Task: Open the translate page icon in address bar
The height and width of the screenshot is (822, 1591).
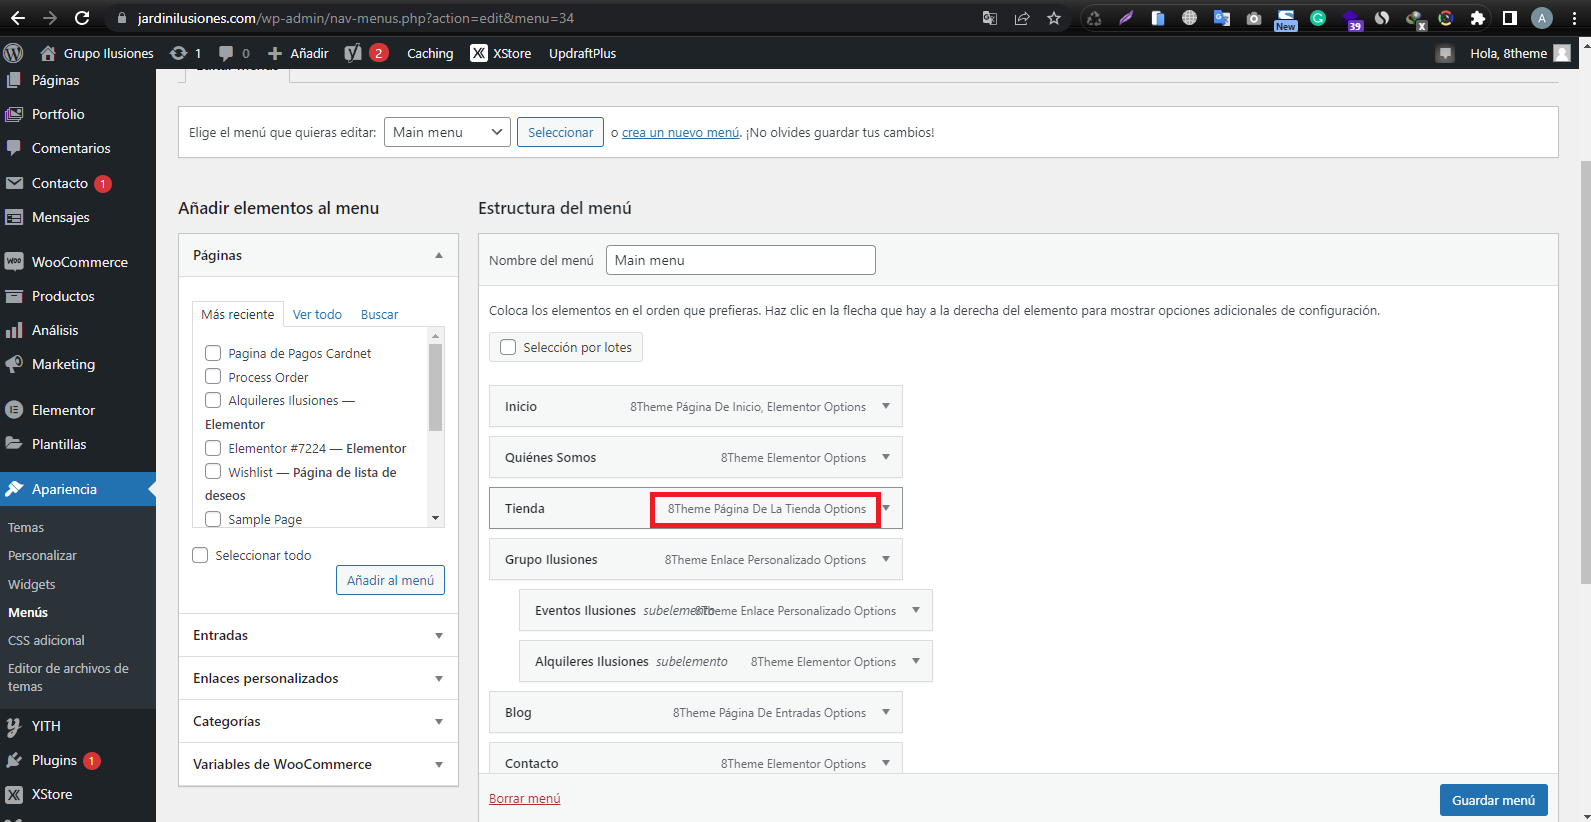Action: 989,18
